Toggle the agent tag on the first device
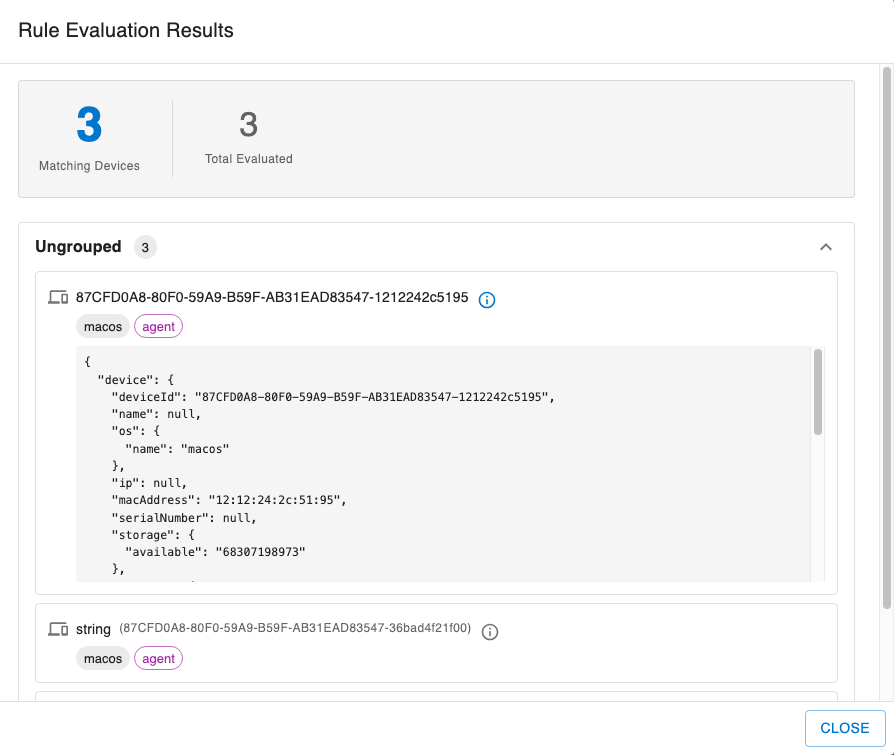 (158, 326)
